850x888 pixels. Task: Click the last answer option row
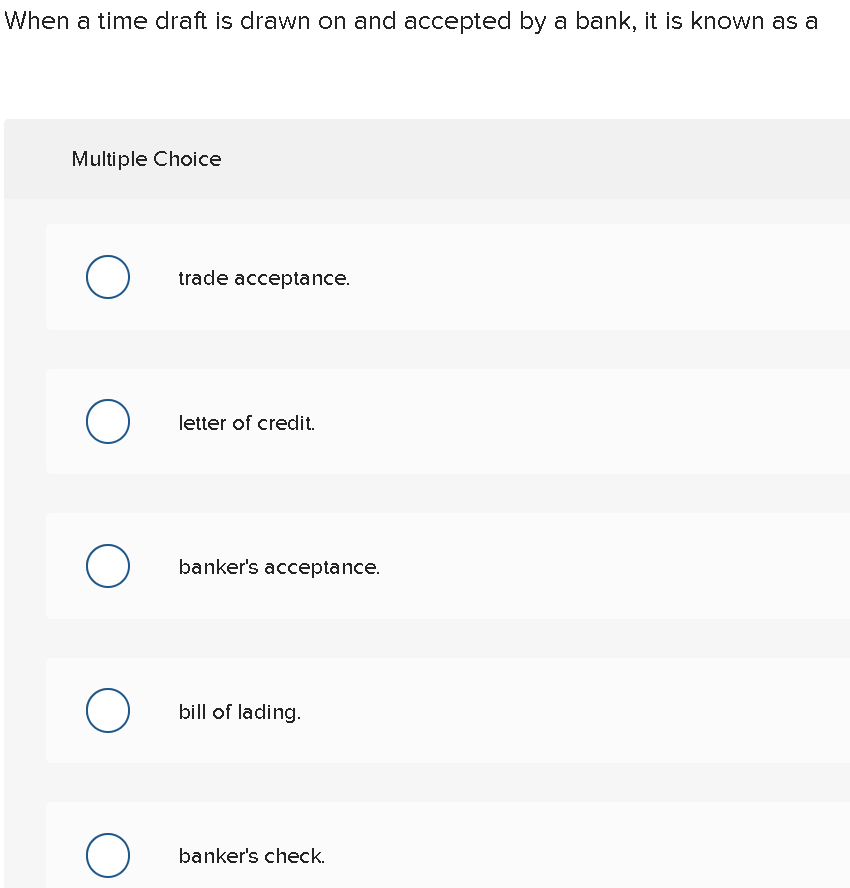(440, 855)
